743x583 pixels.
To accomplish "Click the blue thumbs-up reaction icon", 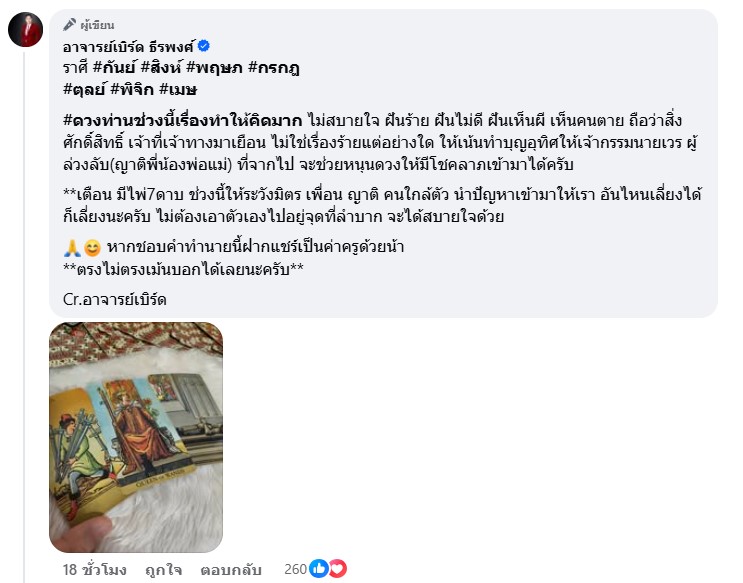I will pyautogui.click(x=319, y=568).
